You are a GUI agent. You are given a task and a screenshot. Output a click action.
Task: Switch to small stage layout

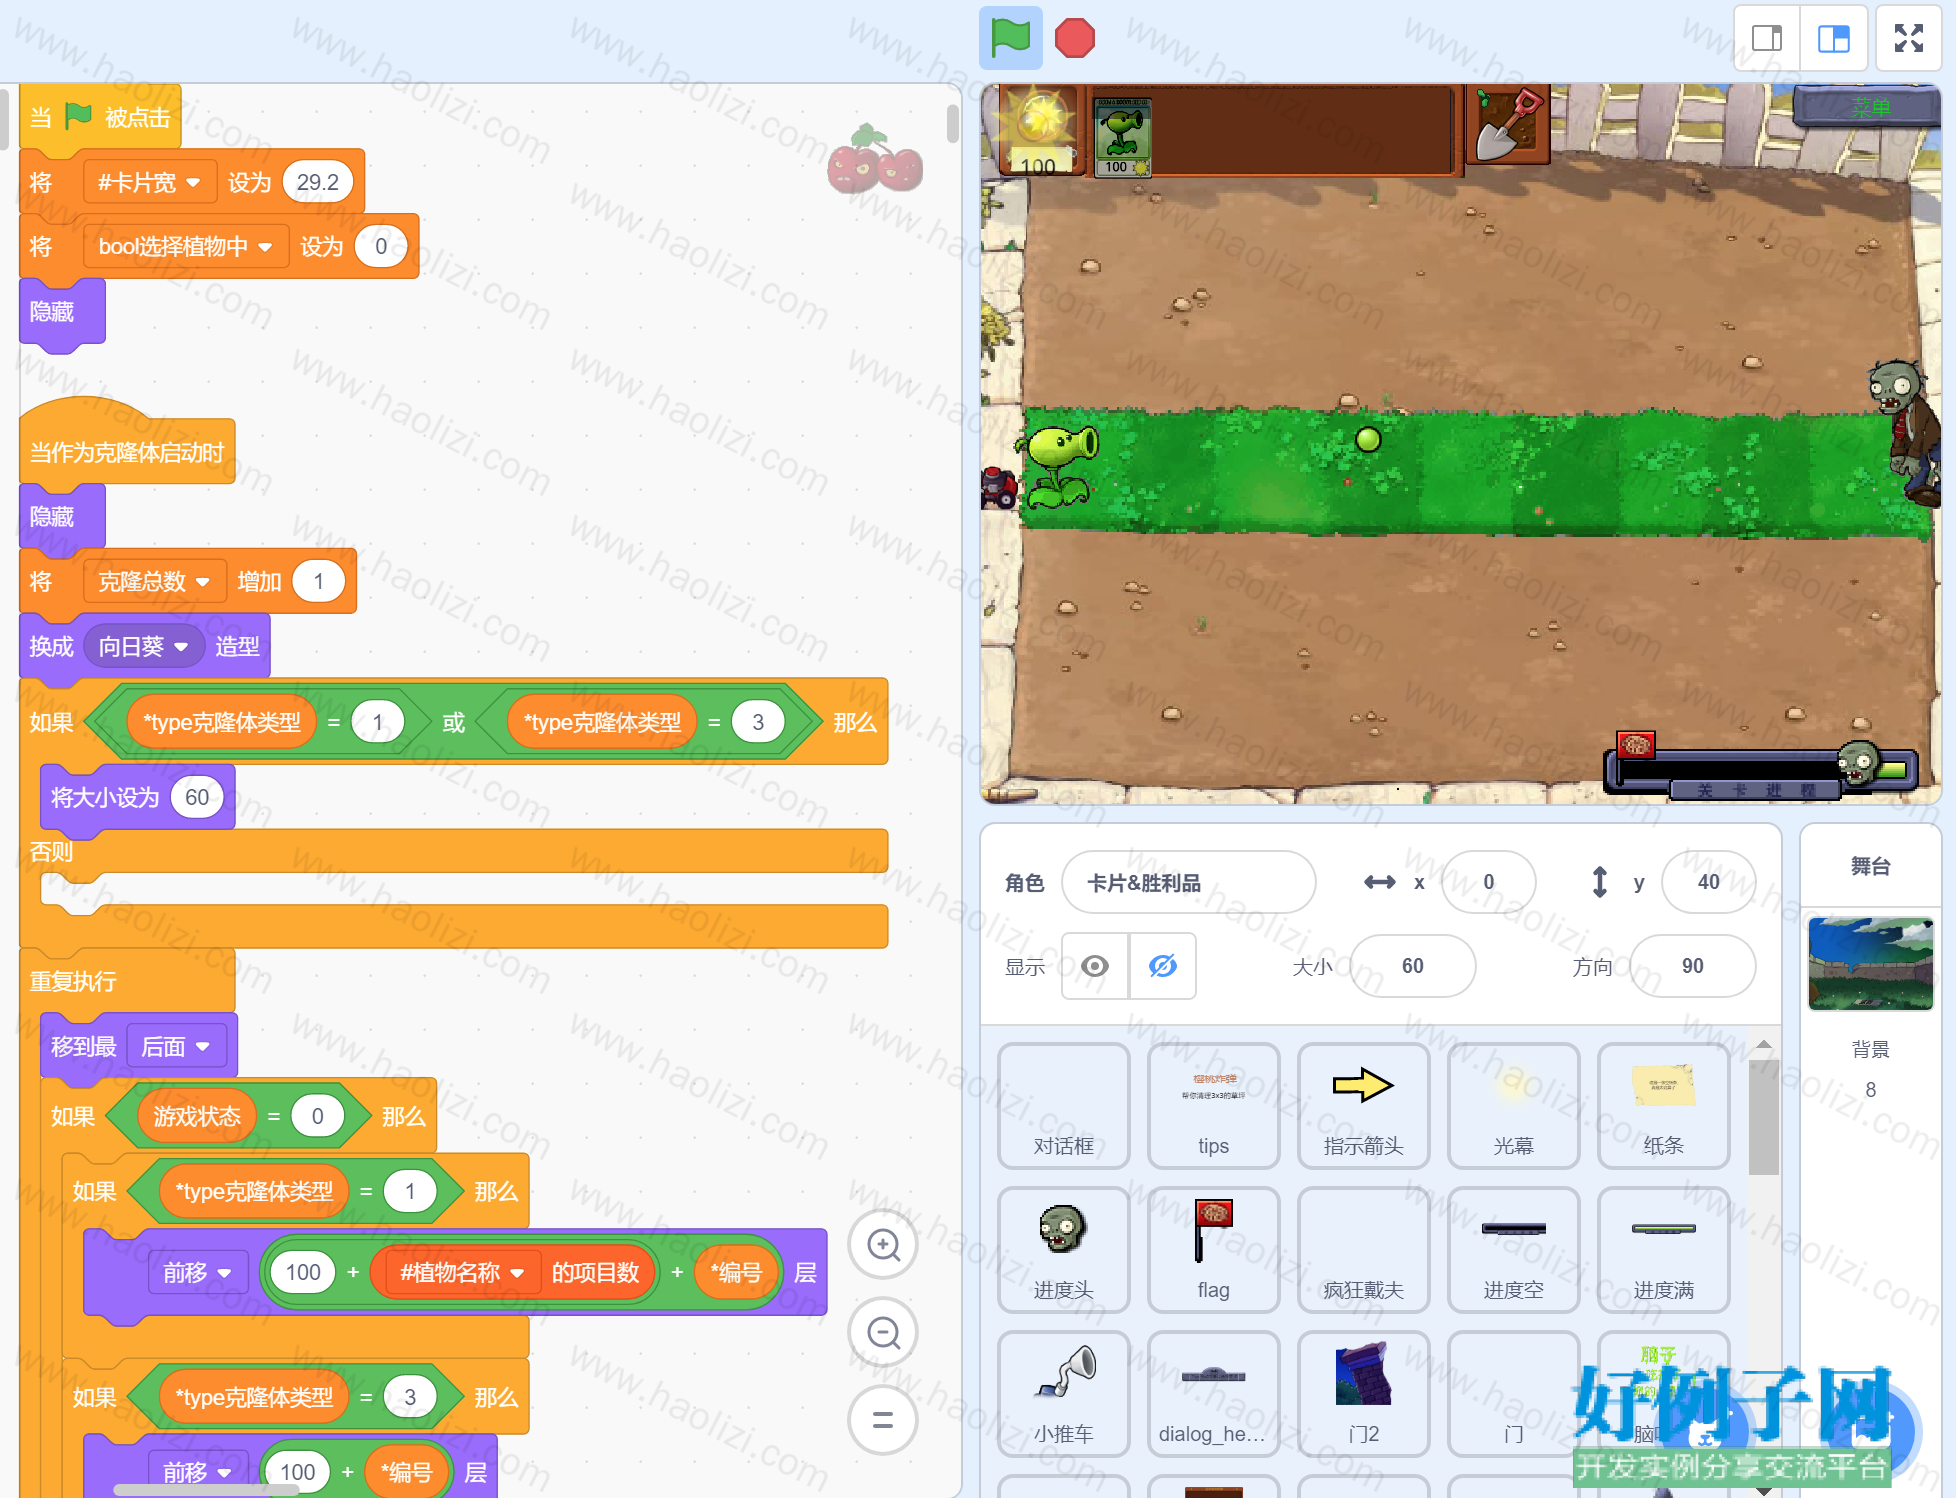[x=1767, y=38]
